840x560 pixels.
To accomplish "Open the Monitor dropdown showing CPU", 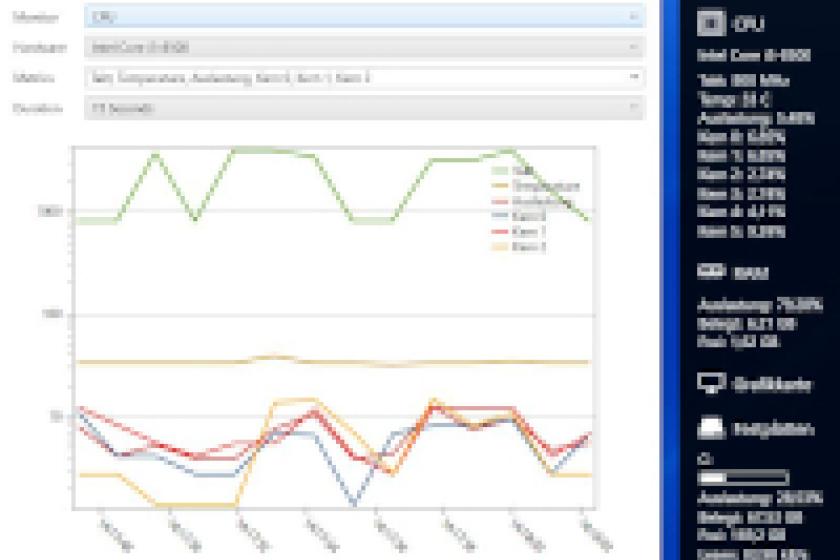I will tap(364, 17).
